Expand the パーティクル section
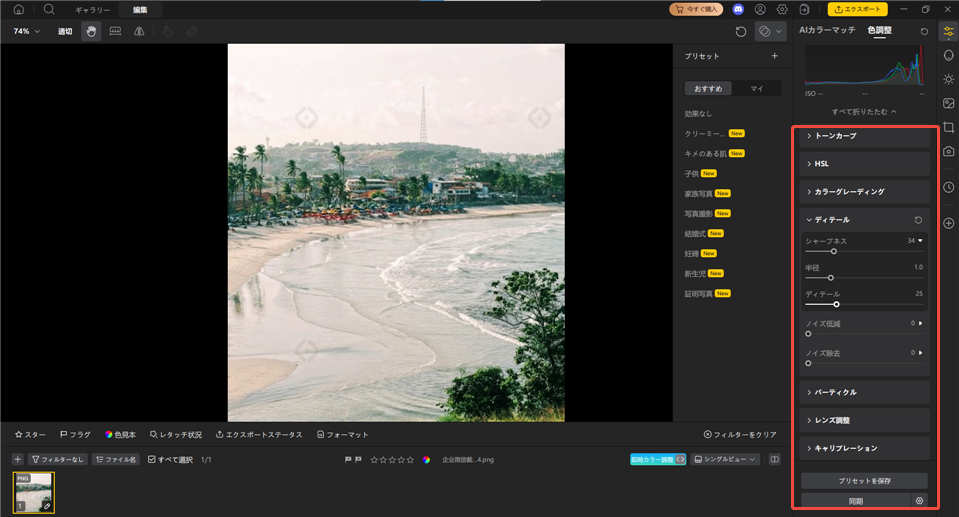This screenshot has width=959, height=517. click(864, 392)
